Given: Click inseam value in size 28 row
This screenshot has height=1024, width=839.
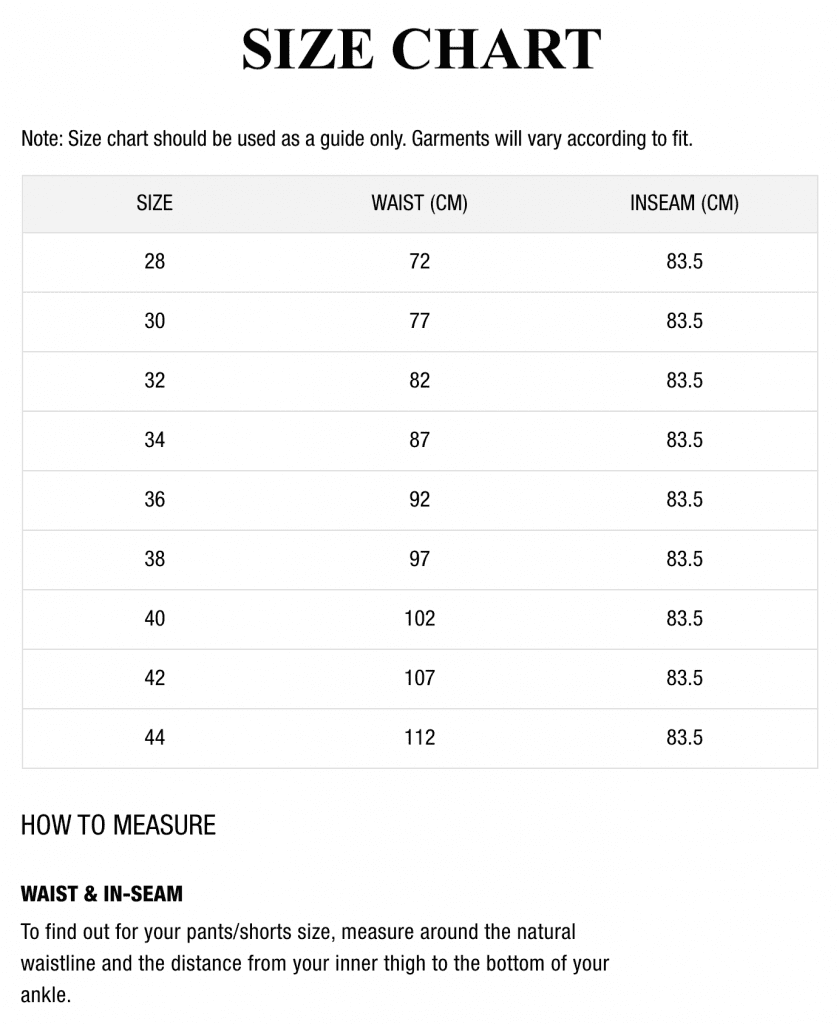Looking at the screenshot, I should (x=684, y=262).
